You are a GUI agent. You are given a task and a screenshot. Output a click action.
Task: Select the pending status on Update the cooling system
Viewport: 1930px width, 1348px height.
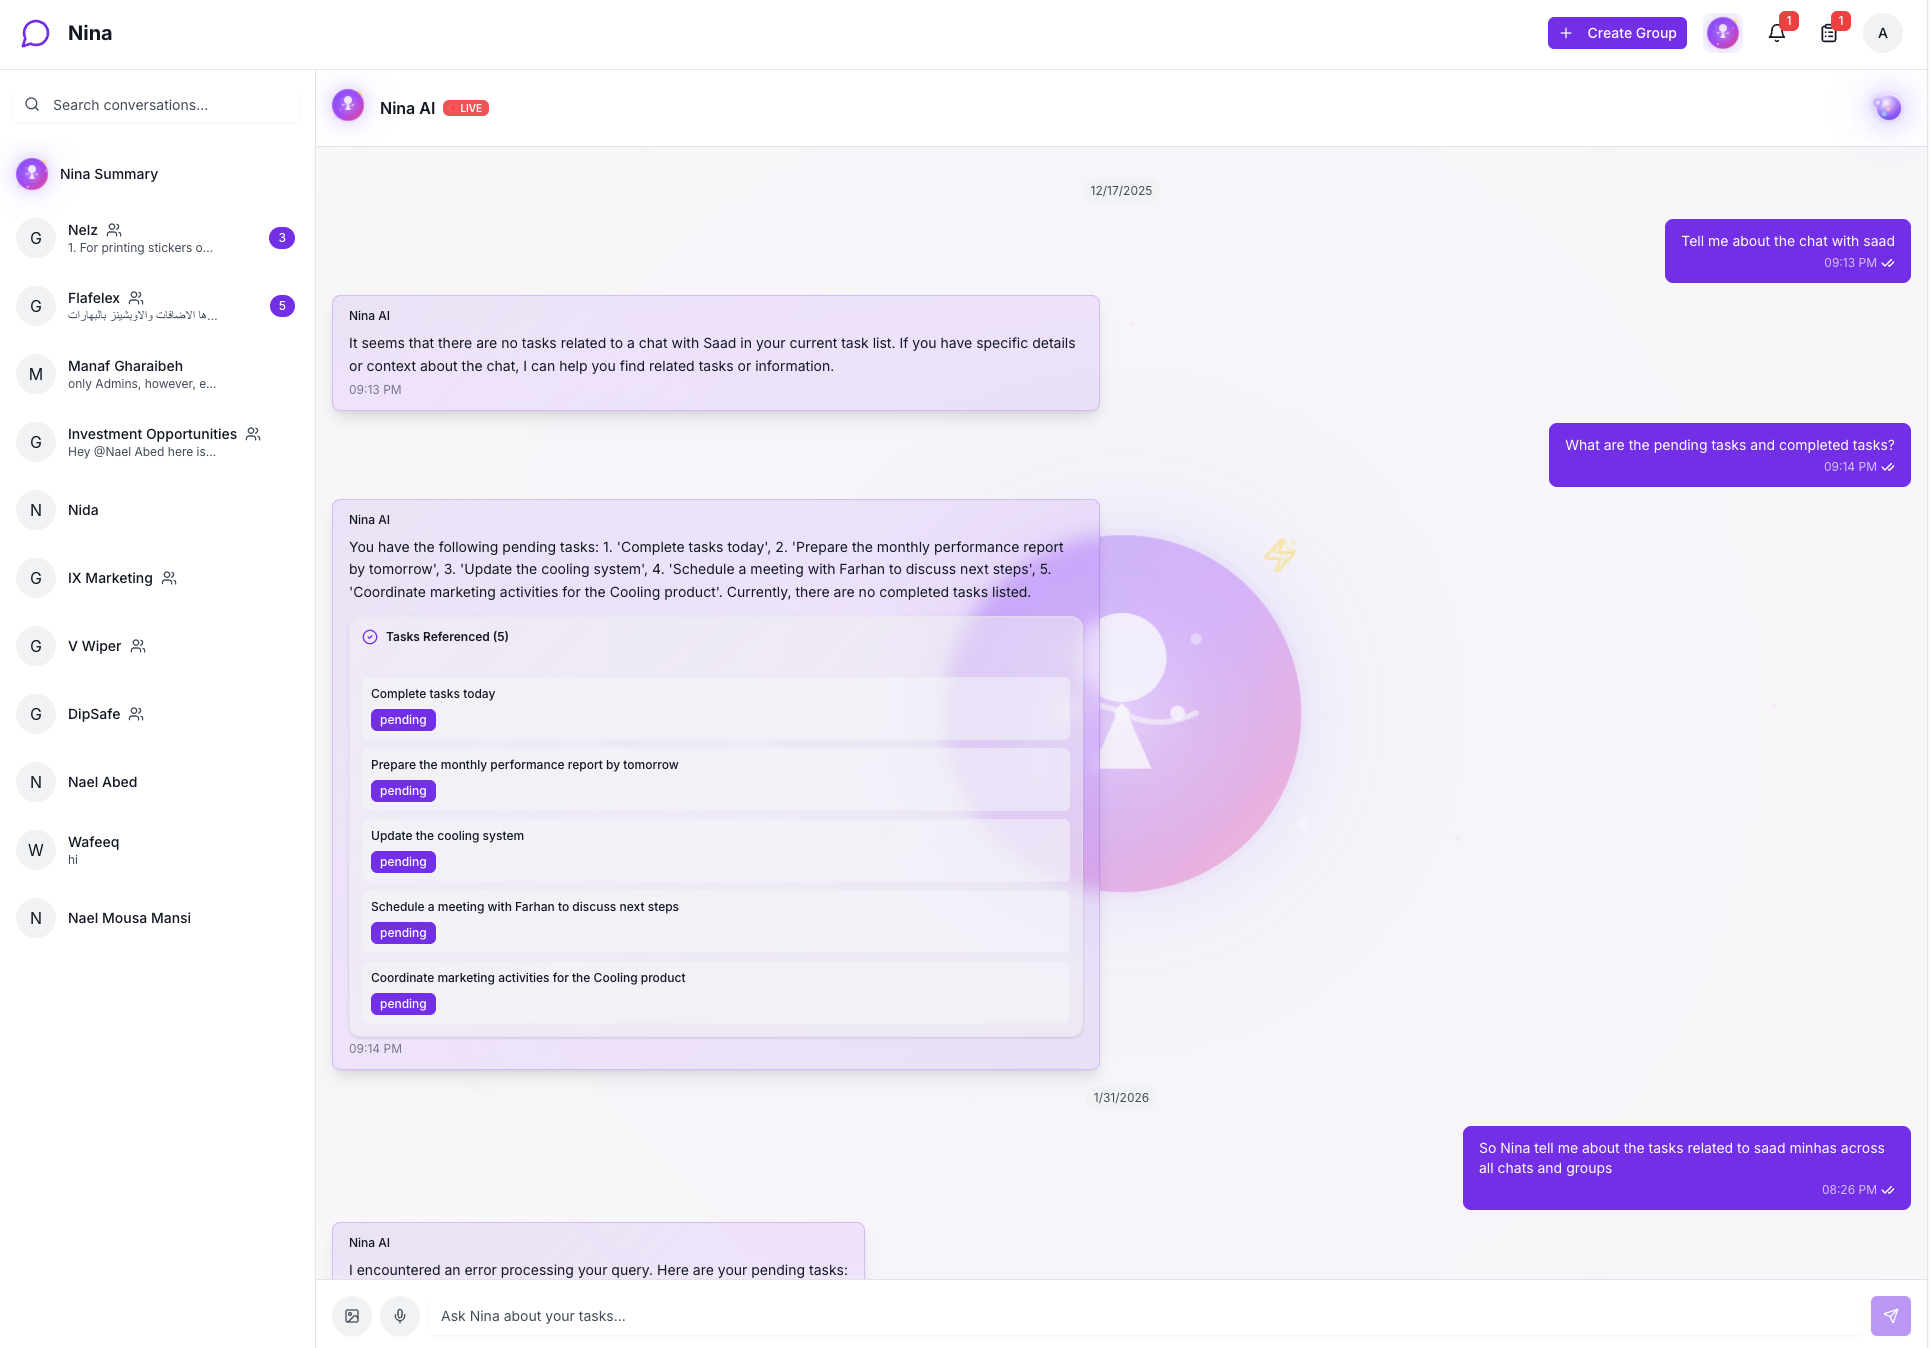click(x=403, y=861)
